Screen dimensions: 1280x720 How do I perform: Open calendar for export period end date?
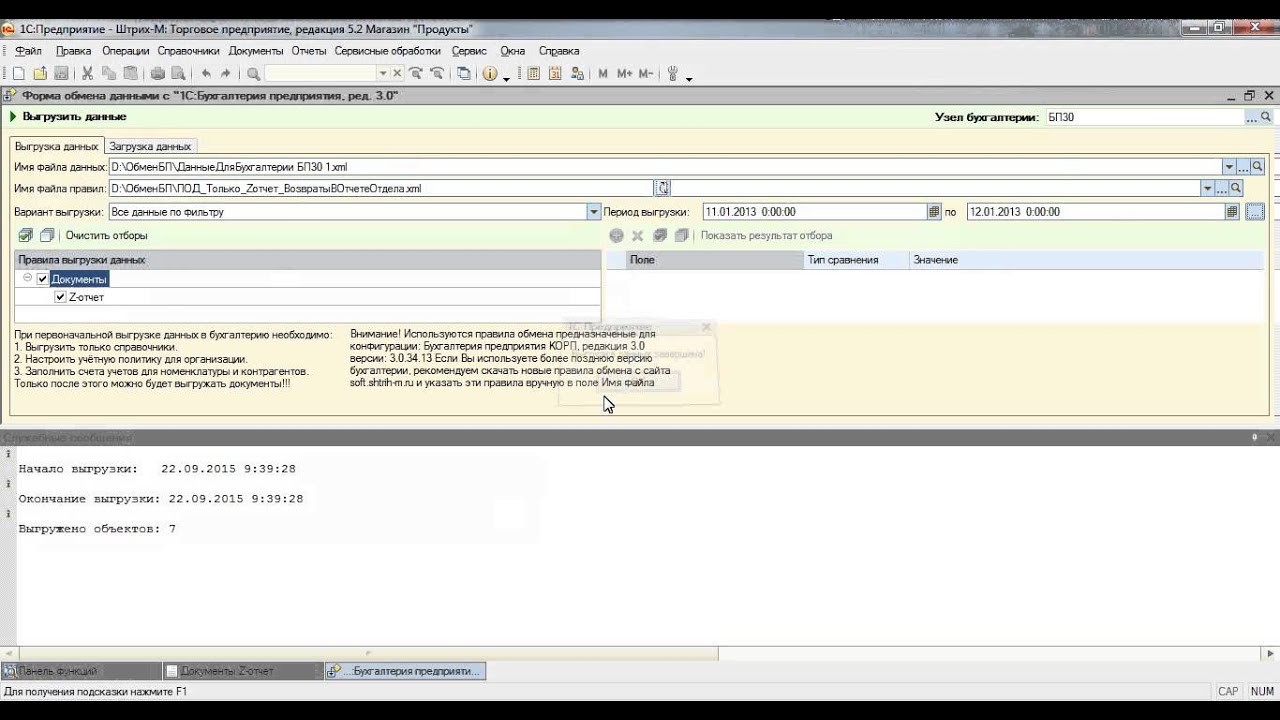tap(1232, 212)
